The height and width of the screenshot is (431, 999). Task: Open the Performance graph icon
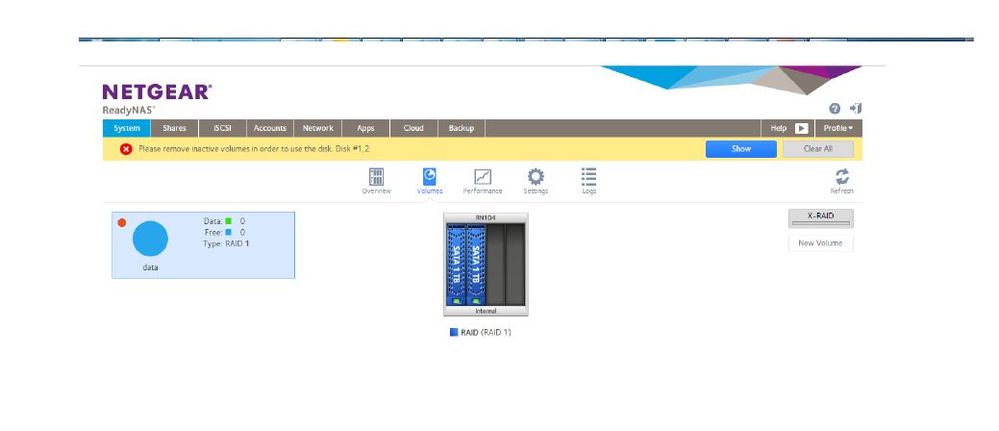coord(482,177)
